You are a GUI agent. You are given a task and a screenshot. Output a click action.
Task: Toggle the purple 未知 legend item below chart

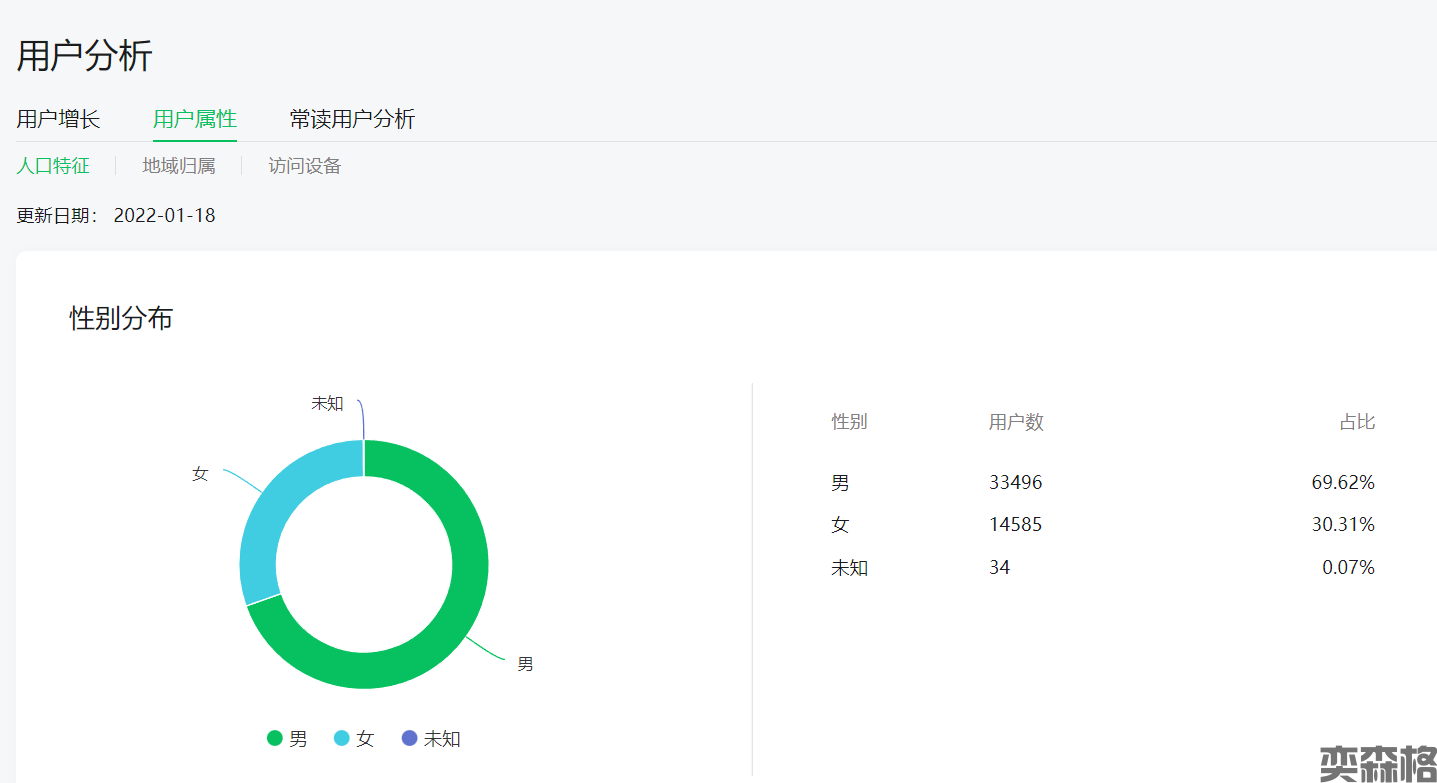point(431,739)
